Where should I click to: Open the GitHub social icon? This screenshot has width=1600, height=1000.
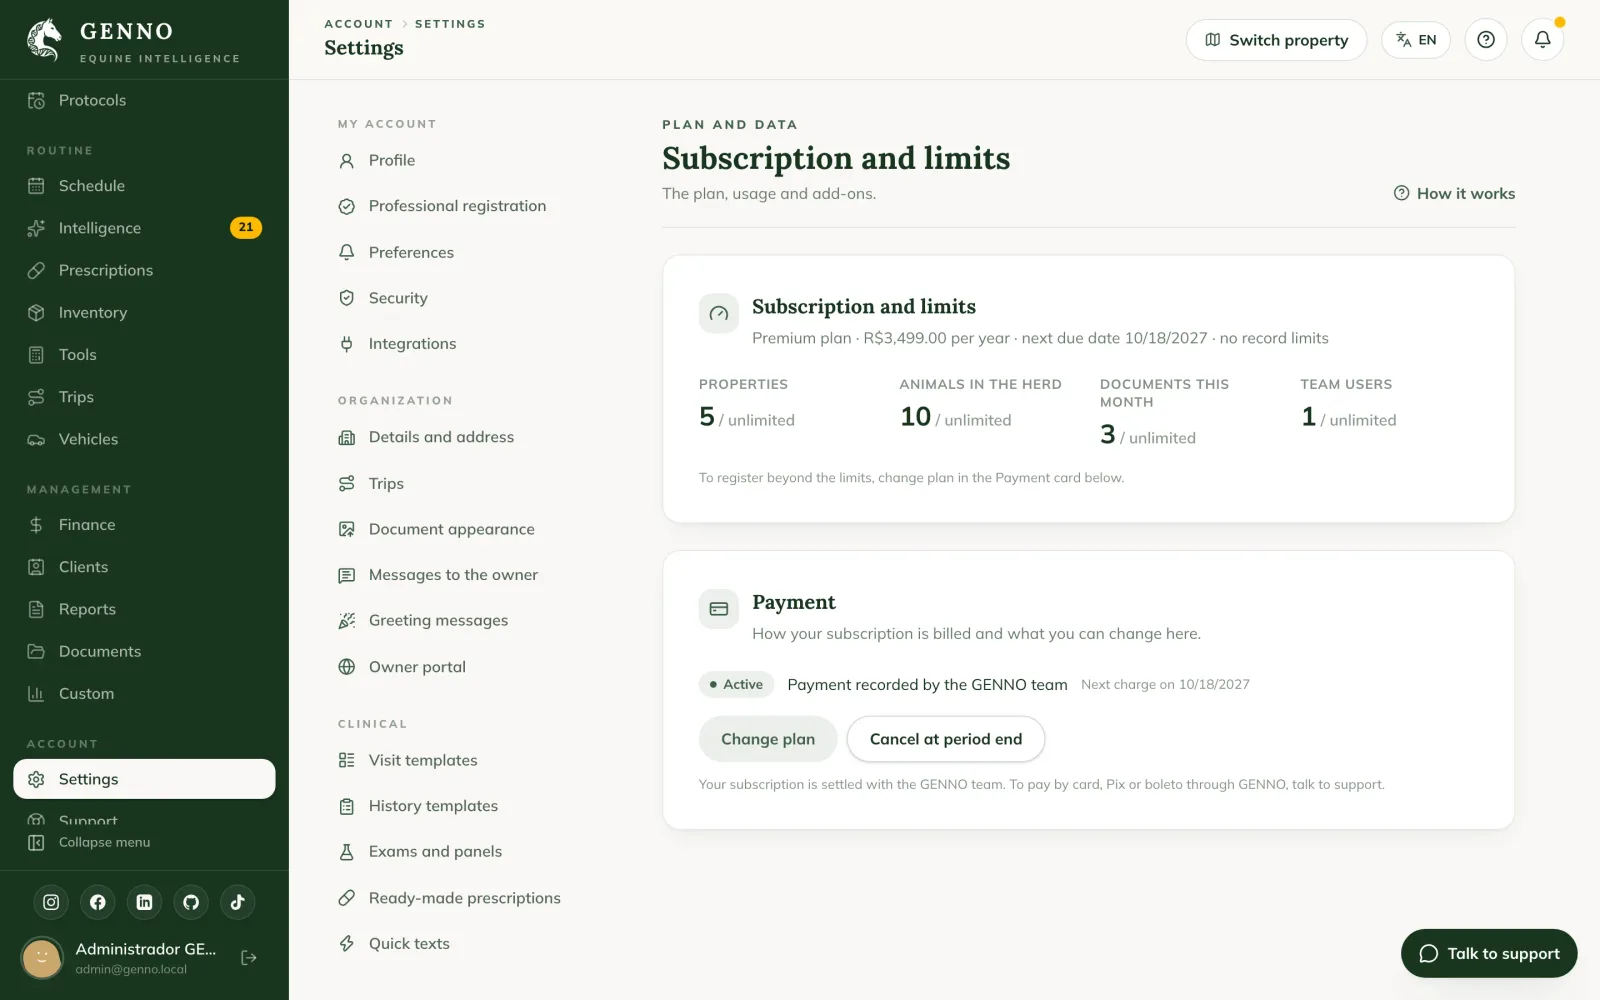191,902
